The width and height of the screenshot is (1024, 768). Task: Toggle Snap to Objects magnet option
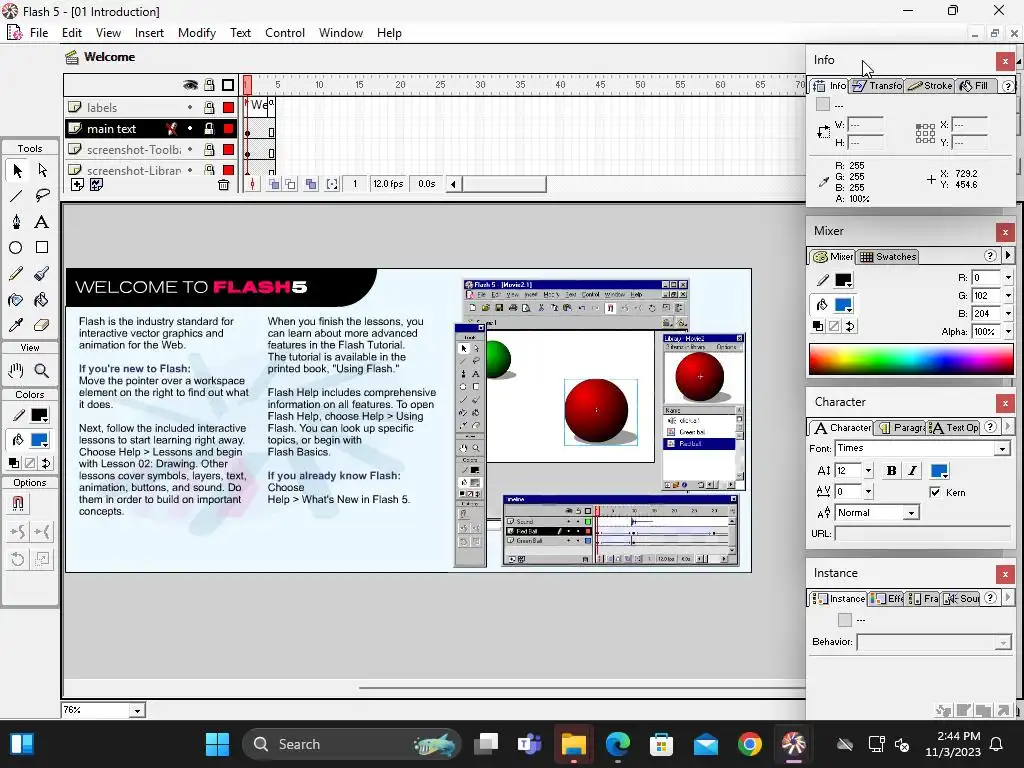pyautogui.click(x=18, y=504)
